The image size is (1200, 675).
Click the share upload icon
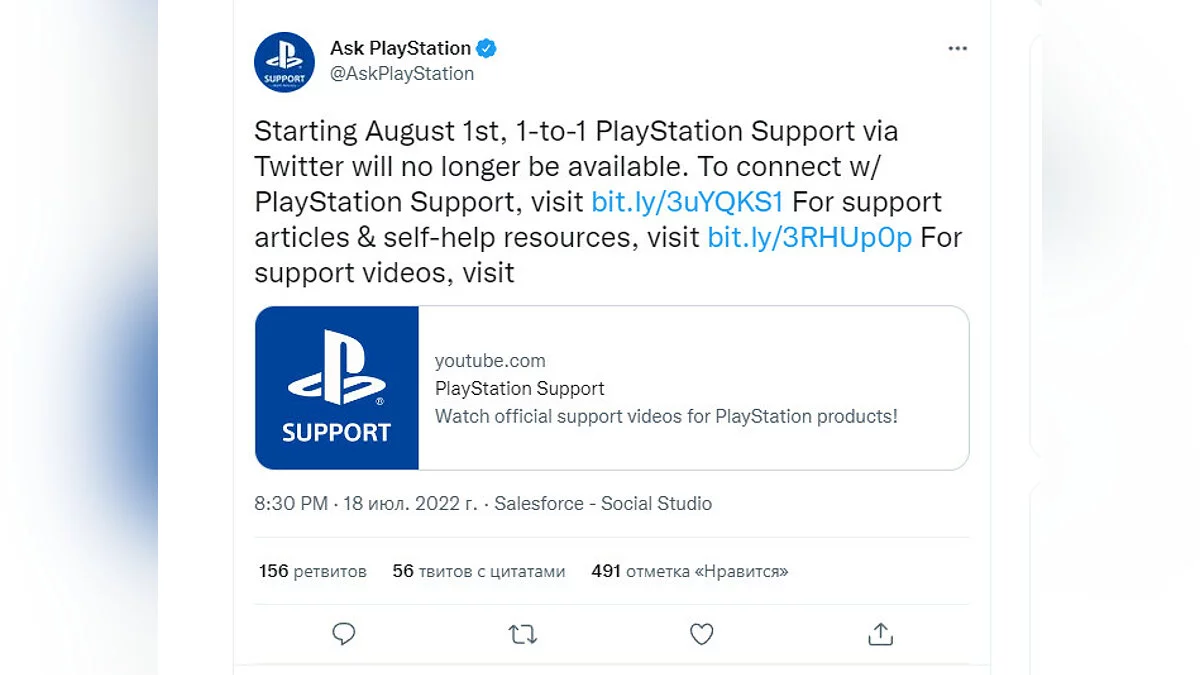(x=880, y=634)
